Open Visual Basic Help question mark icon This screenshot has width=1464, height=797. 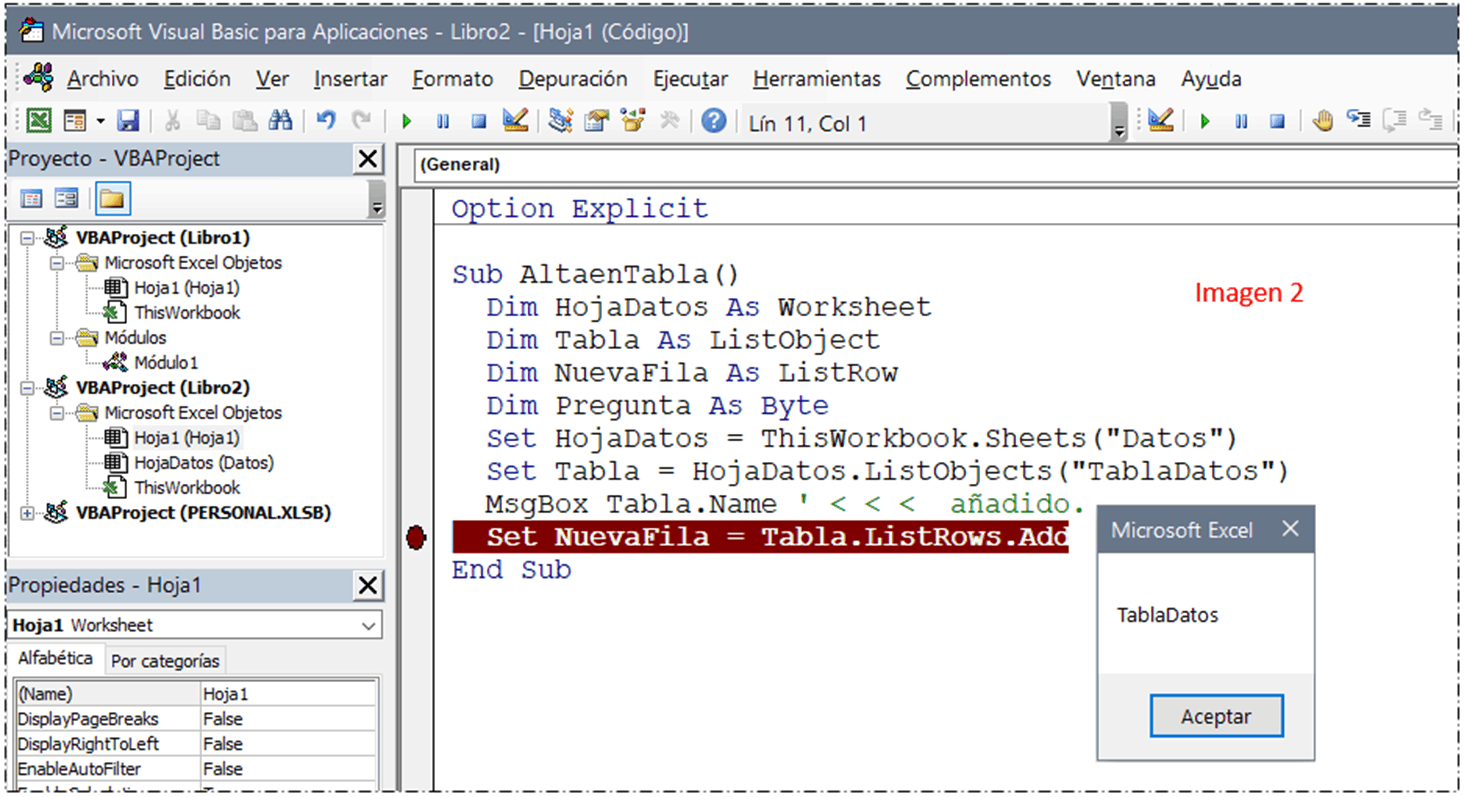[713, 122]
